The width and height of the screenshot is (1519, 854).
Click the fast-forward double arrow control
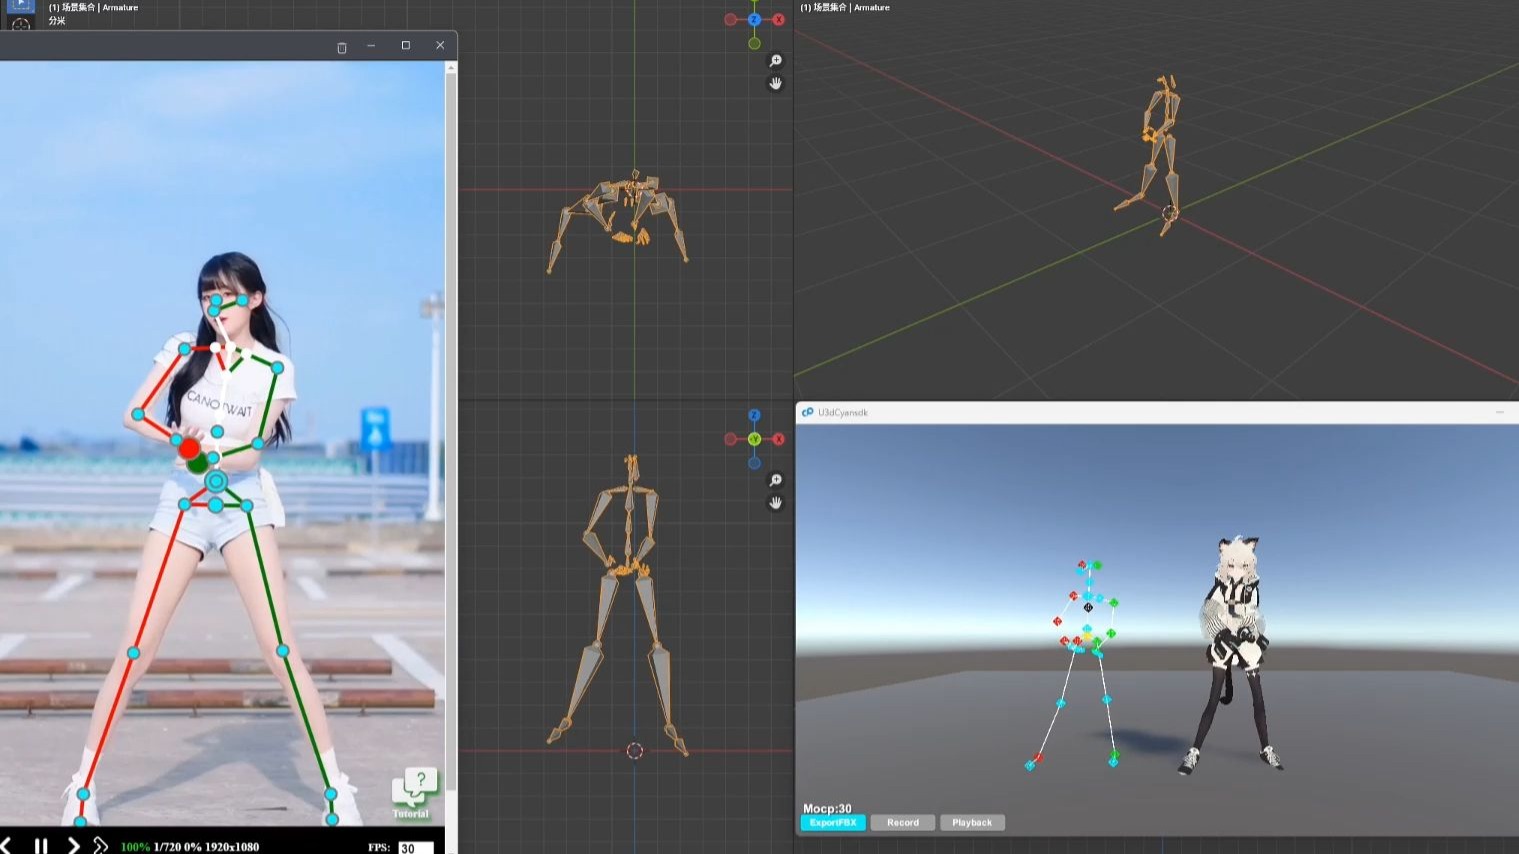[x=100, y=846]
